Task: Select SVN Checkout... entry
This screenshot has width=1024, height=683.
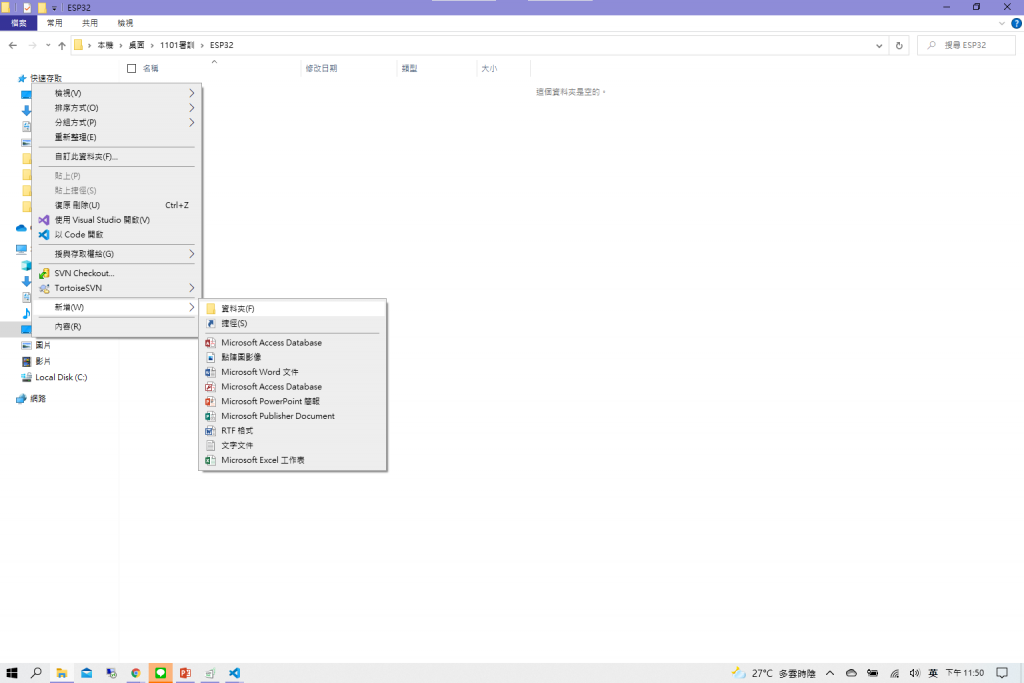Action: [116, 273]
